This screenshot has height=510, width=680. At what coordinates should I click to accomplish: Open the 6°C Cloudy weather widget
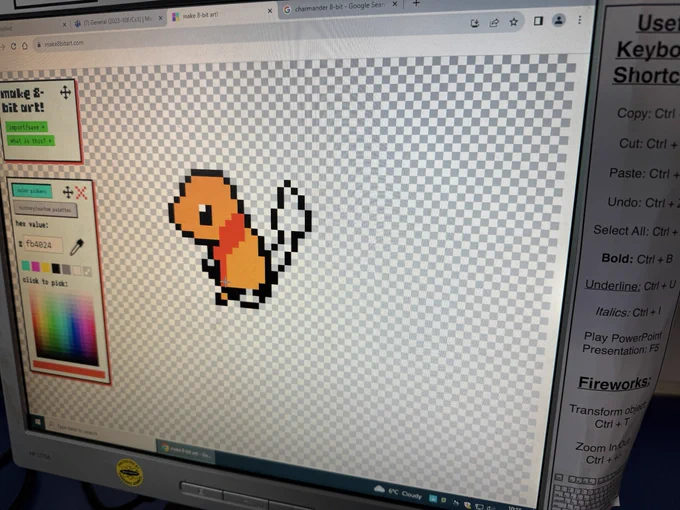[398, 492]
